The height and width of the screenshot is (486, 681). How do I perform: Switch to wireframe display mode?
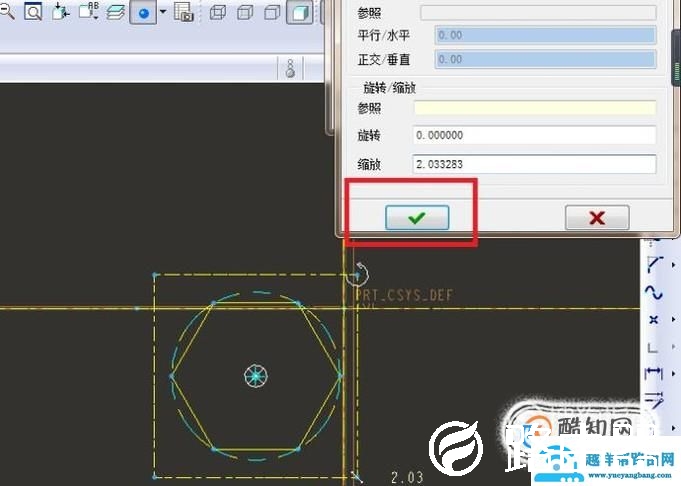pyautogui.click(x=218, y=13)
